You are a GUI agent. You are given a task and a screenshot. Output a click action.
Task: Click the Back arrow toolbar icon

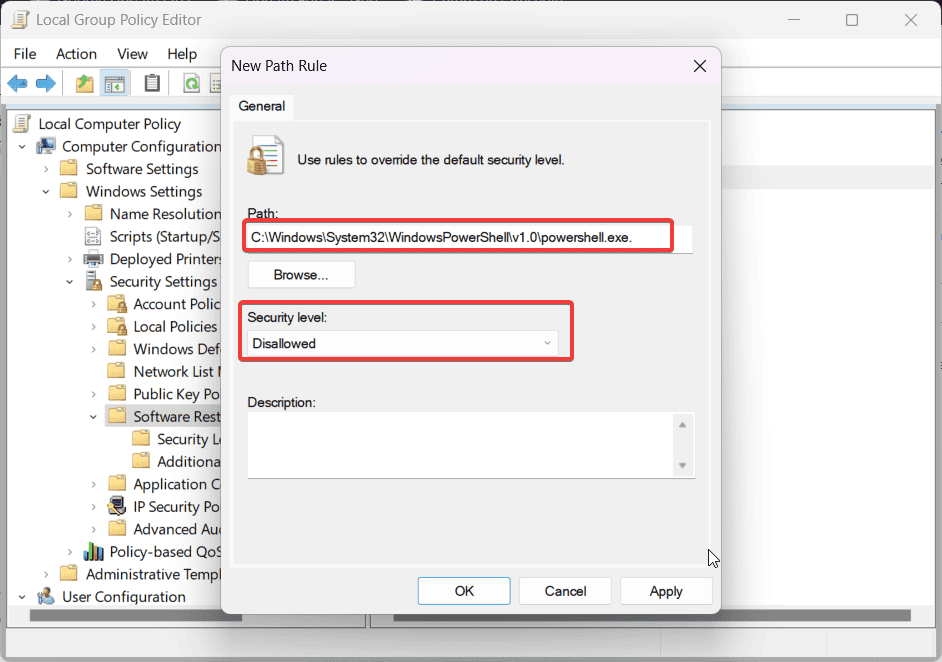coord(17,83)
